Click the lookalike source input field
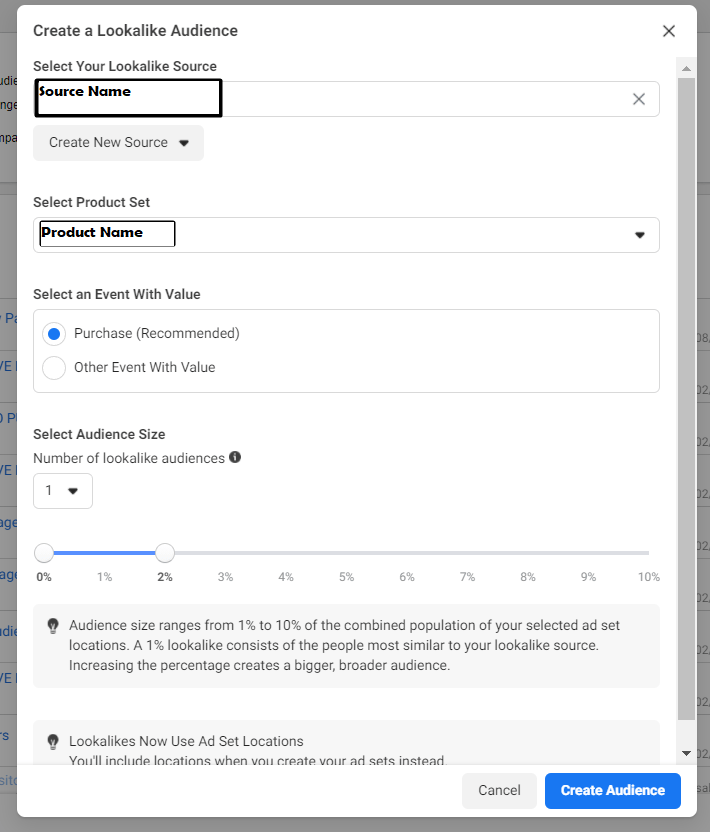The image size is (710, 832). [x=420, y=99]
